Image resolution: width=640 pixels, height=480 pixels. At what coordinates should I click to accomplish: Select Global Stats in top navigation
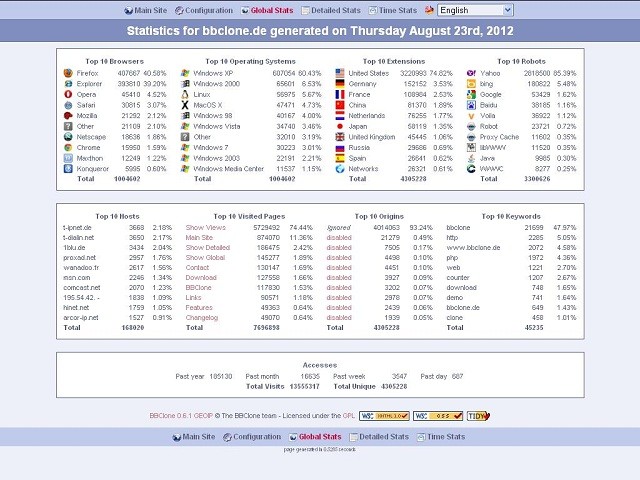pyautogui.click(x=267, y=11)
